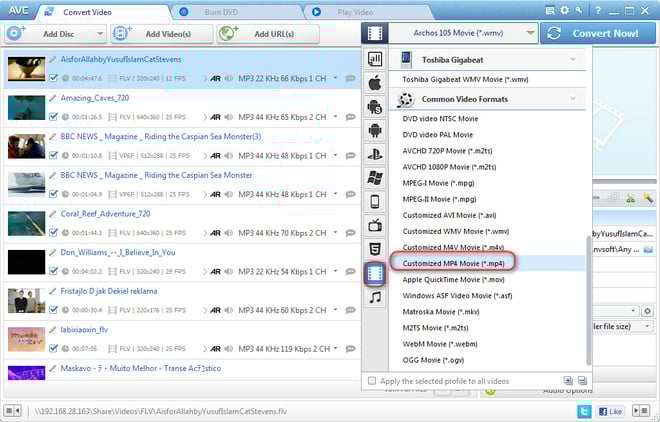Choose DVD video NTSC Movie
Image resolution: width=660 pixels, height=422 pixels.
440,119
